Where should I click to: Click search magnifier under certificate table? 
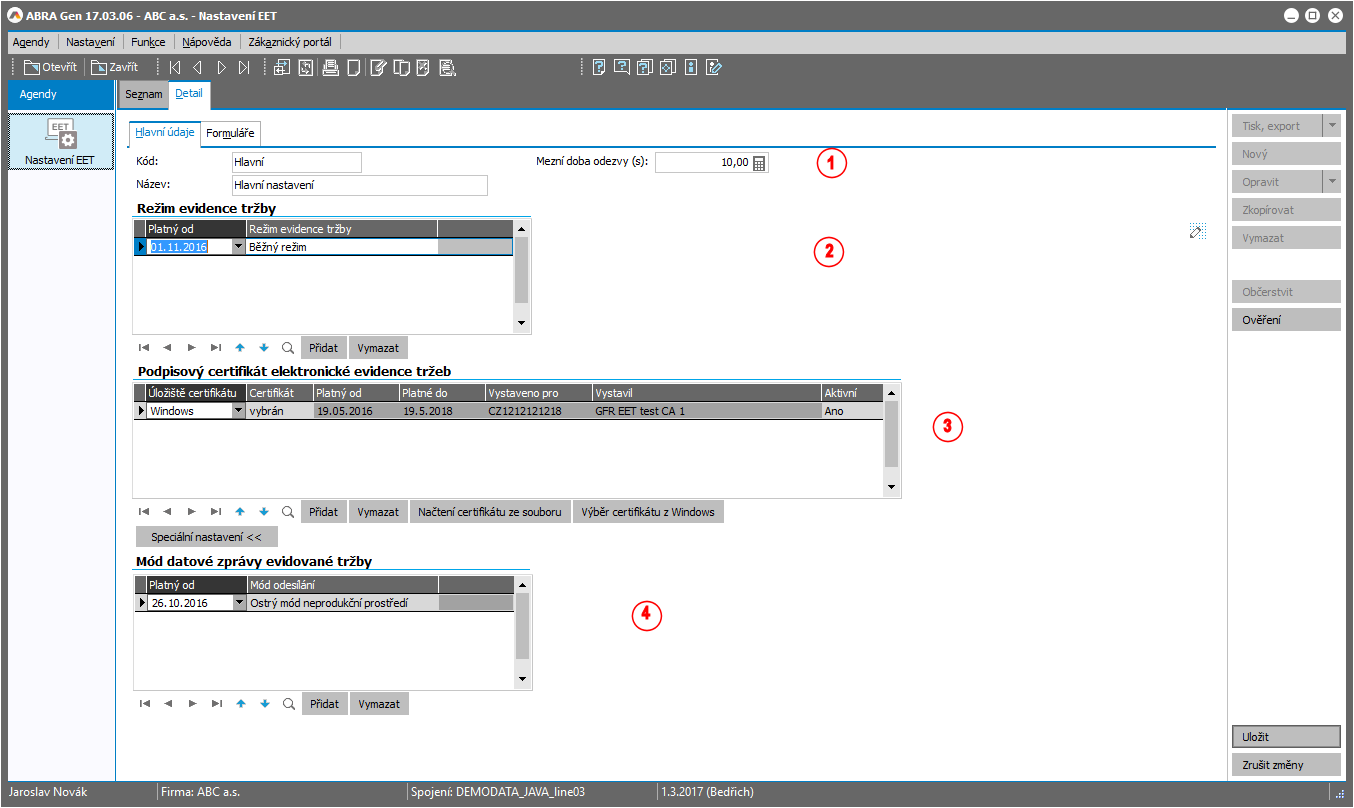tap(288, 512)
